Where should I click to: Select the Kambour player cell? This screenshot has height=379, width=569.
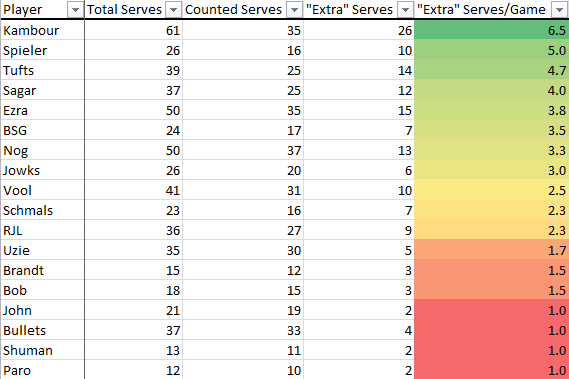[42, 30]
